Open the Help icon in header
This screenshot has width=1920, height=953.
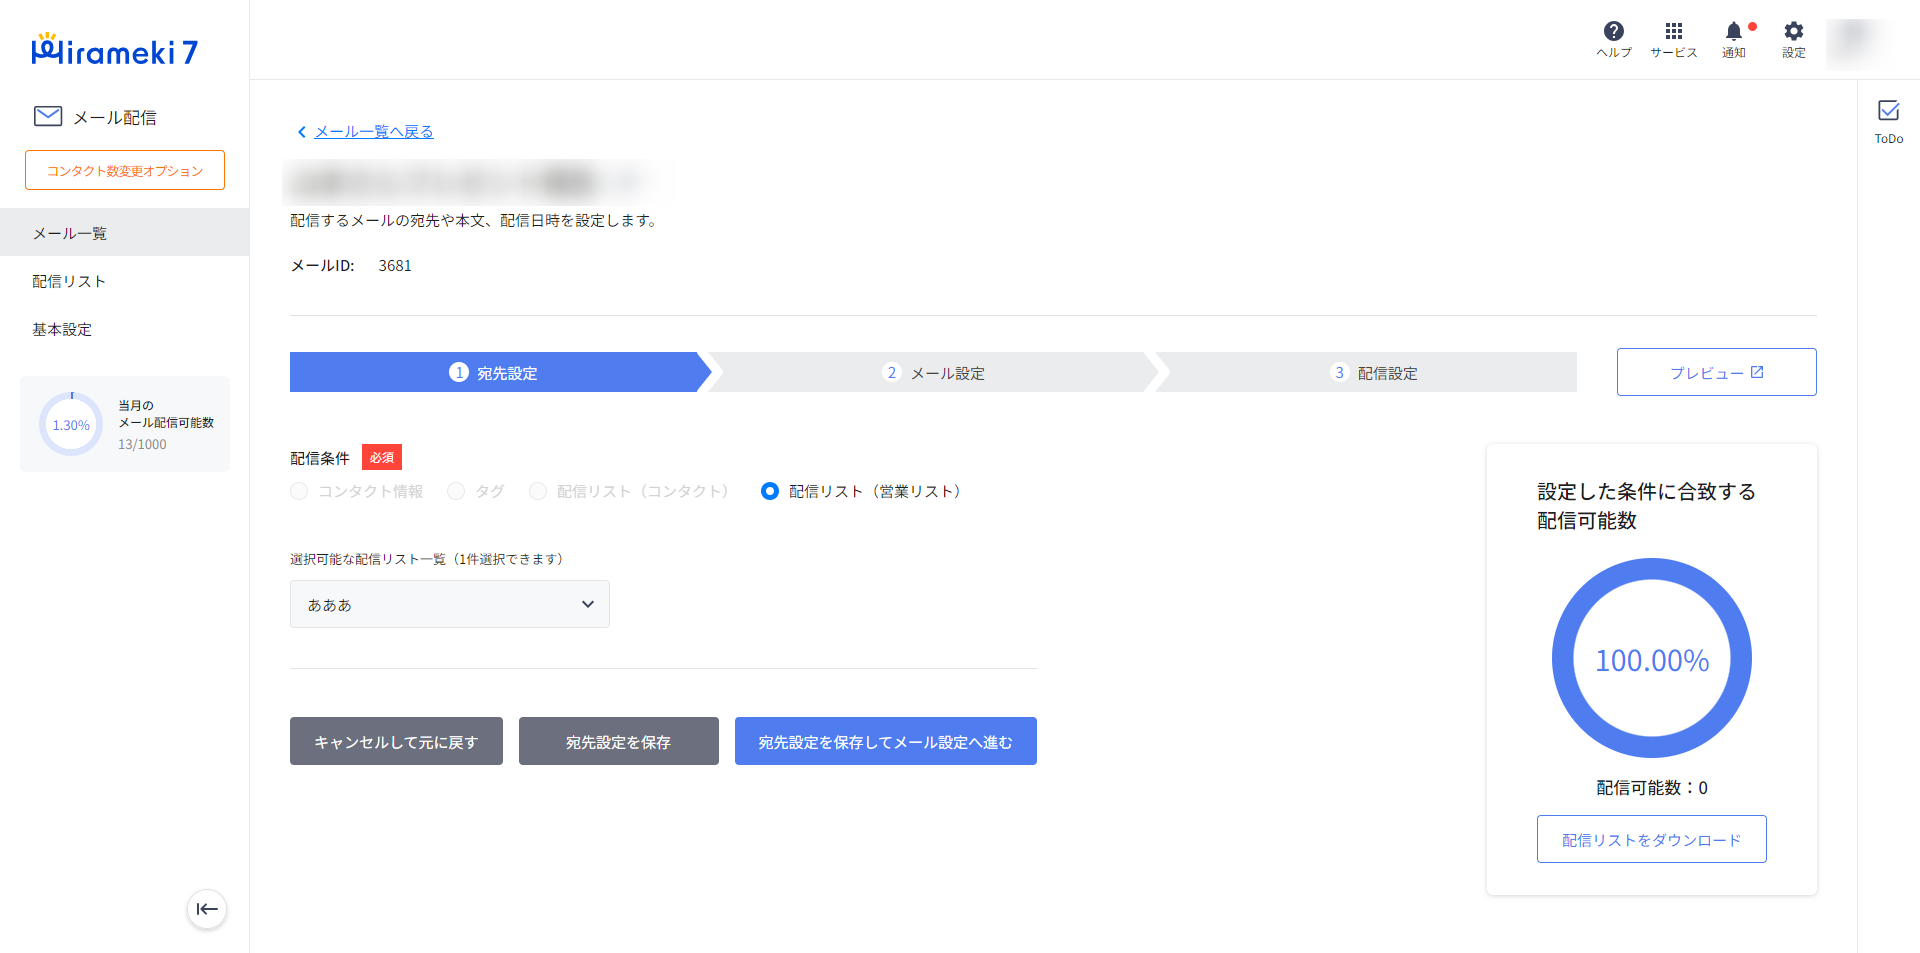point(1613,38)
